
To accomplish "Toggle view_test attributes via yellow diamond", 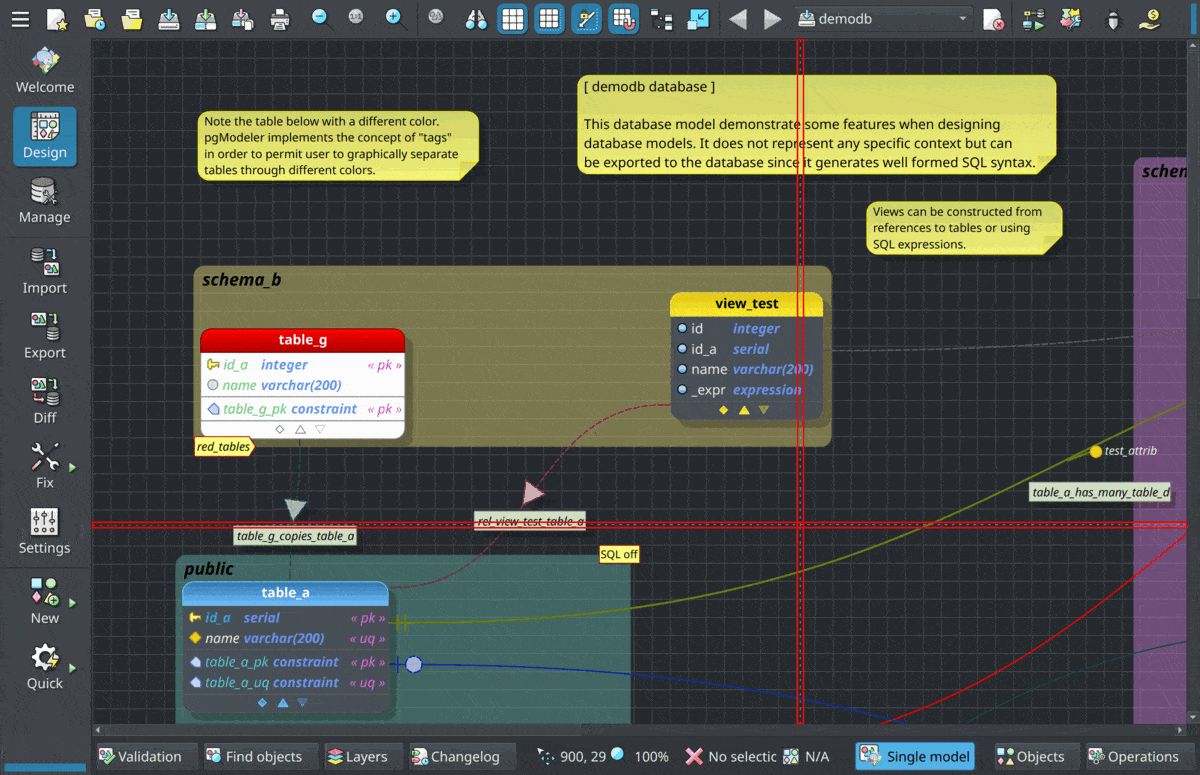I will pyautogui.click(x=724, y=410).
